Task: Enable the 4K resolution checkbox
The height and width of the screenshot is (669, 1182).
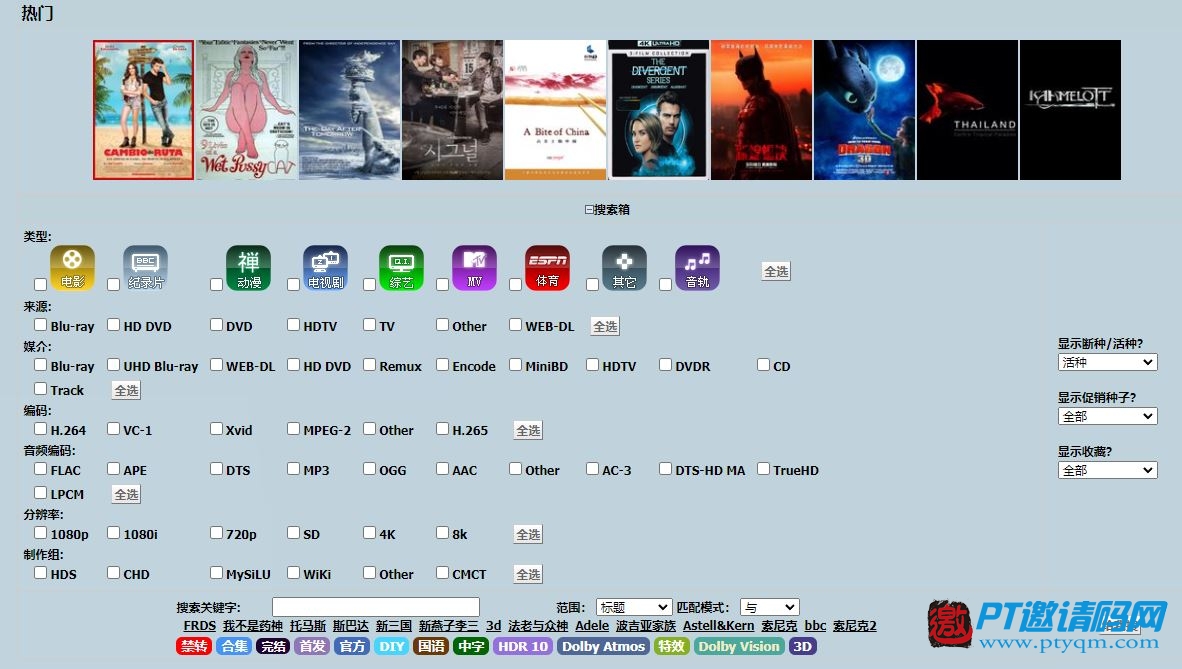Action: 369,533
